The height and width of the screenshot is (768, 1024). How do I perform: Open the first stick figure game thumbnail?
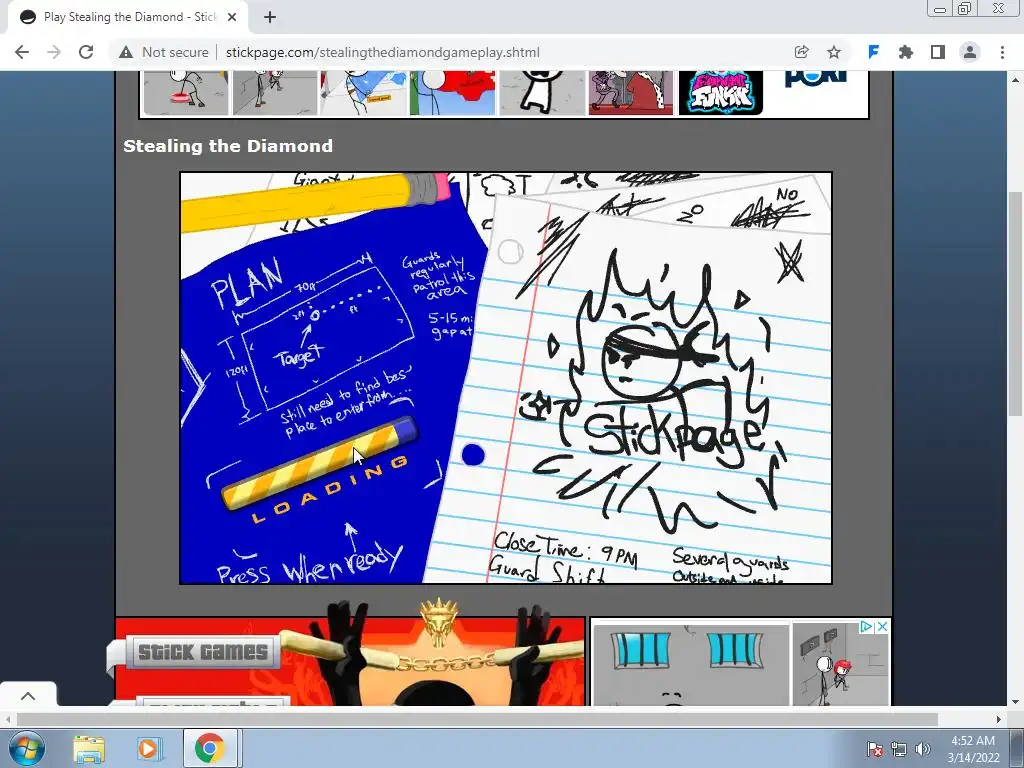(x=185, y=93)
